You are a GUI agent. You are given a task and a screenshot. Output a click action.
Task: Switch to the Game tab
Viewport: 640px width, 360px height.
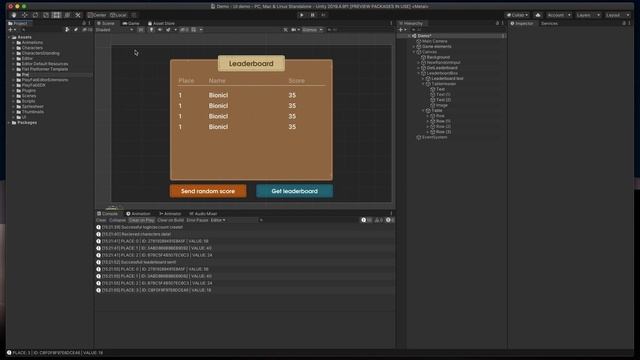131,23
